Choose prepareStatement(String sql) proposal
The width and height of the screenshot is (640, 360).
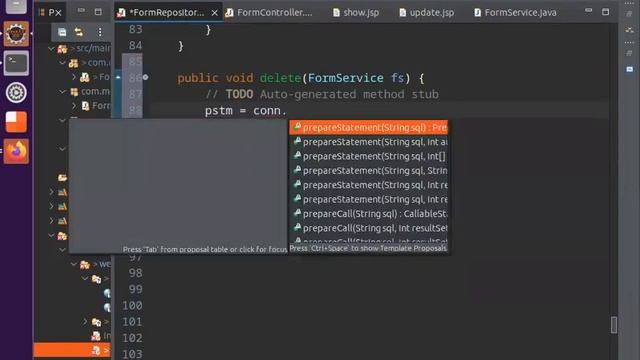[369, 127]
